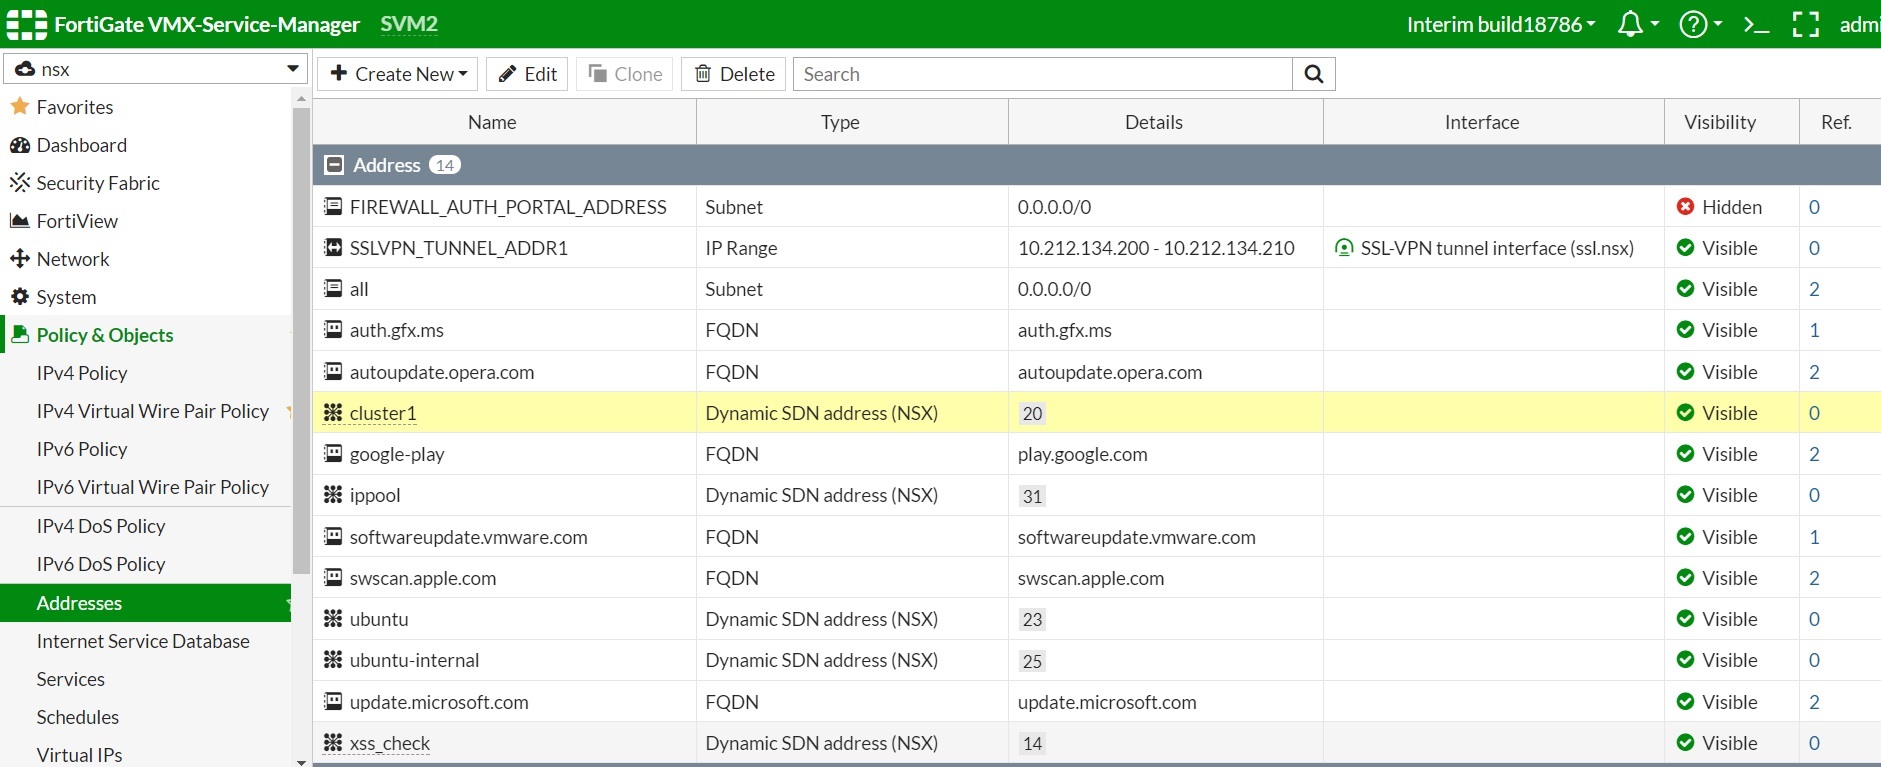Click sidebar scroll down arrow

(301, 761)
